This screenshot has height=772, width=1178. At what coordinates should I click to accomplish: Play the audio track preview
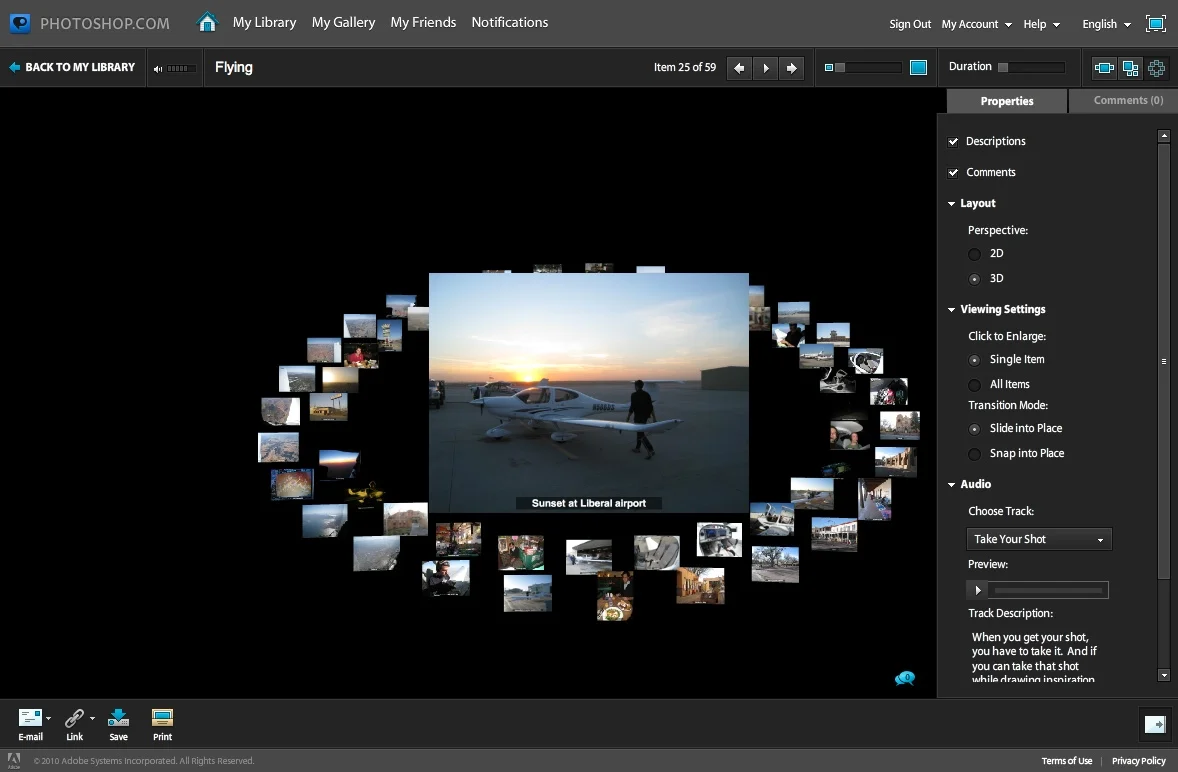tap(977, 590)
